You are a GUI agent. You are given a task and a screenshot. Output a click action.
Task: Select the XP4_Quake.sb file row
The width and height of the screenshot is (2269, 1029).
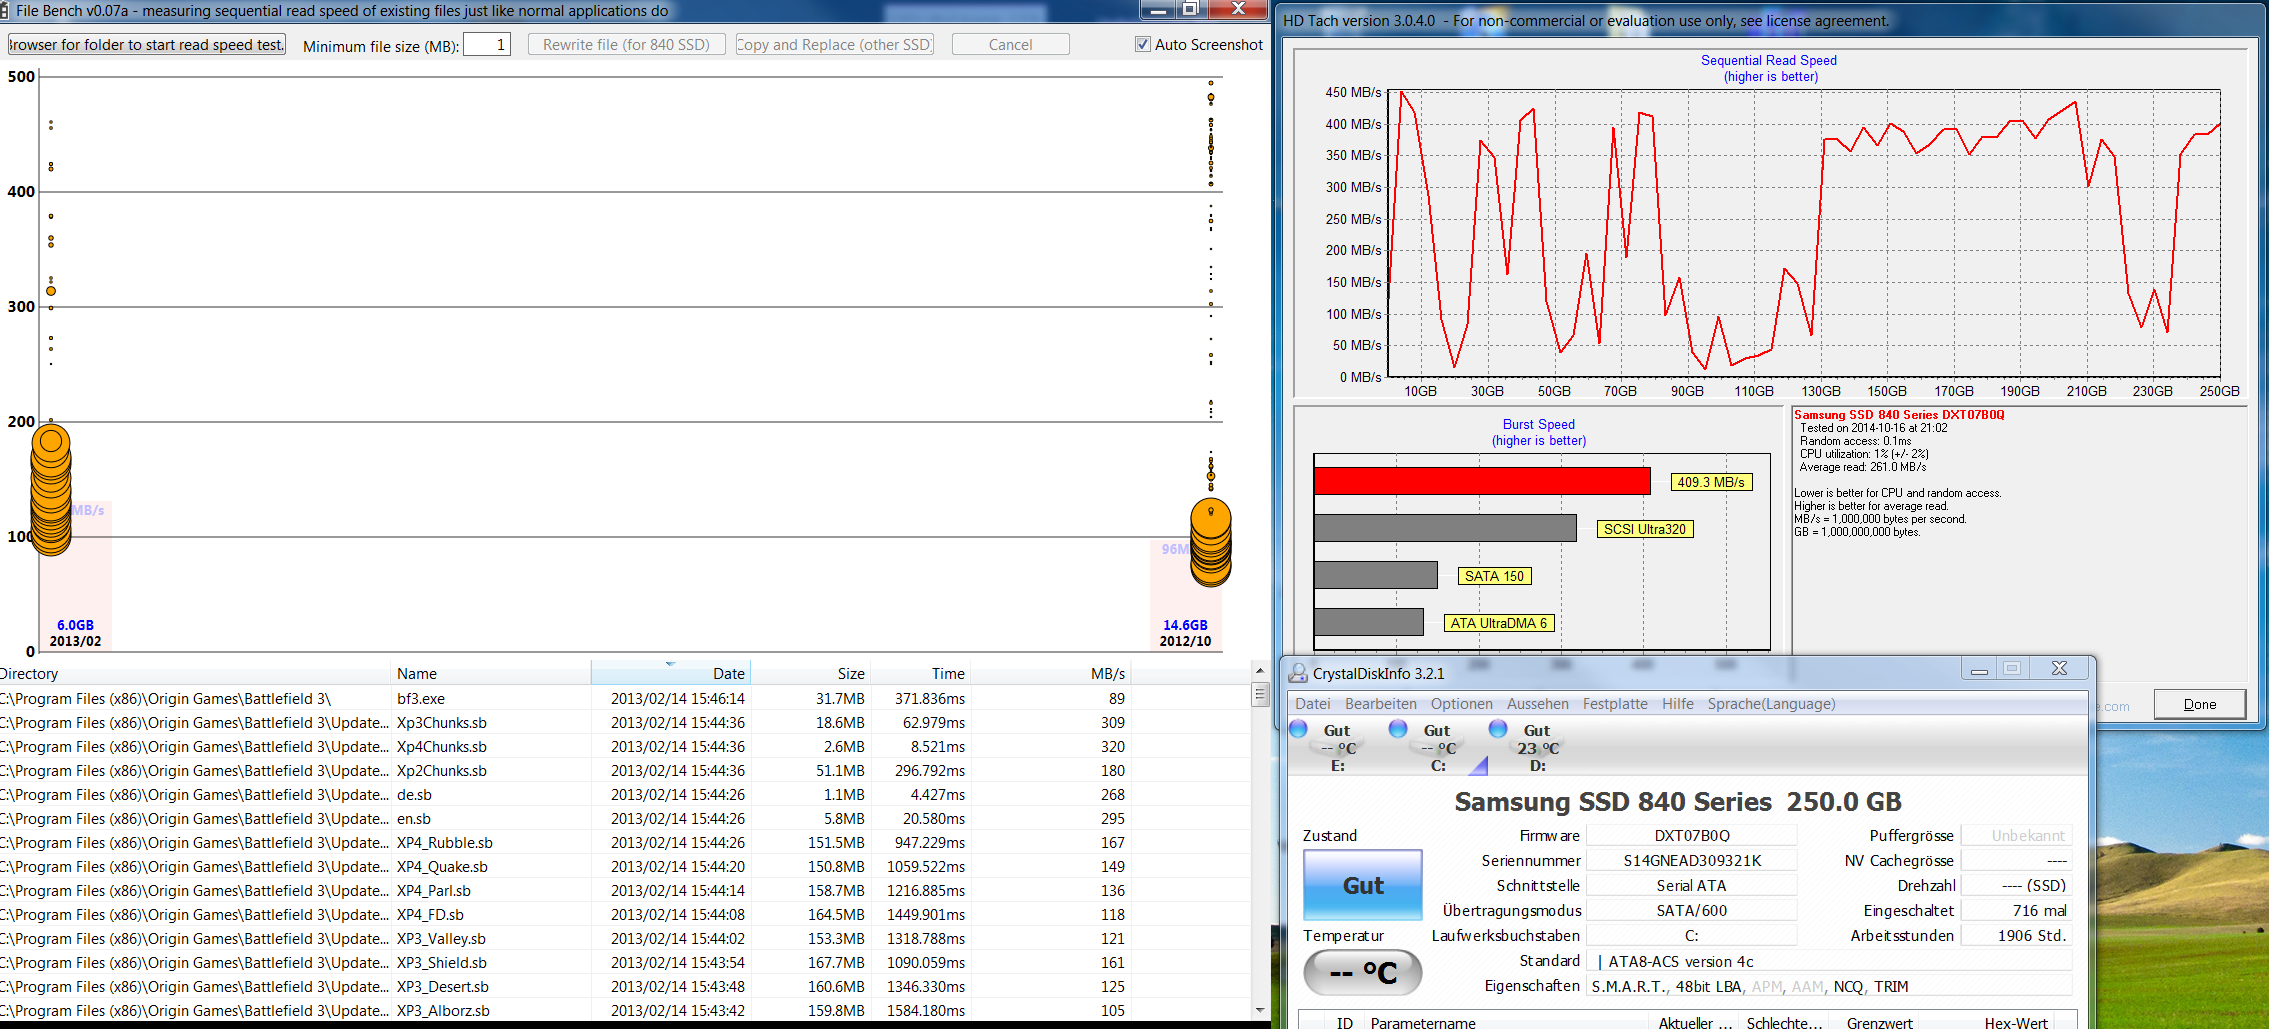[625, 866]
